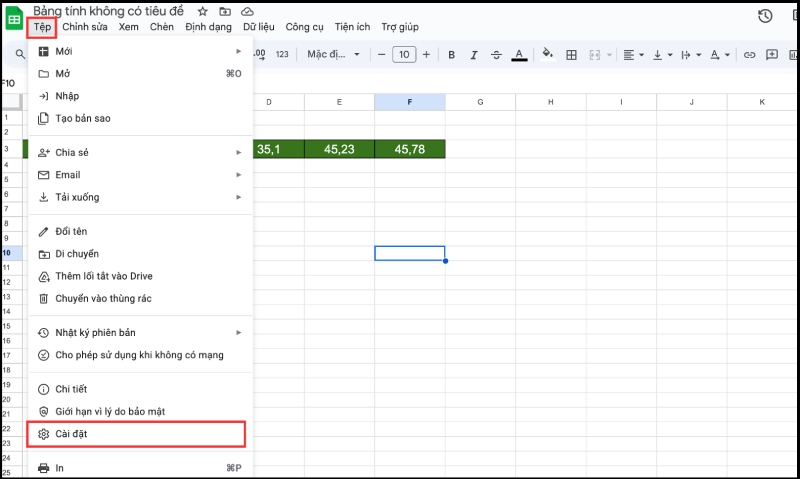Click the insert comment icon
The width and height of the screenshot is (800, 479).
point(772,55)
